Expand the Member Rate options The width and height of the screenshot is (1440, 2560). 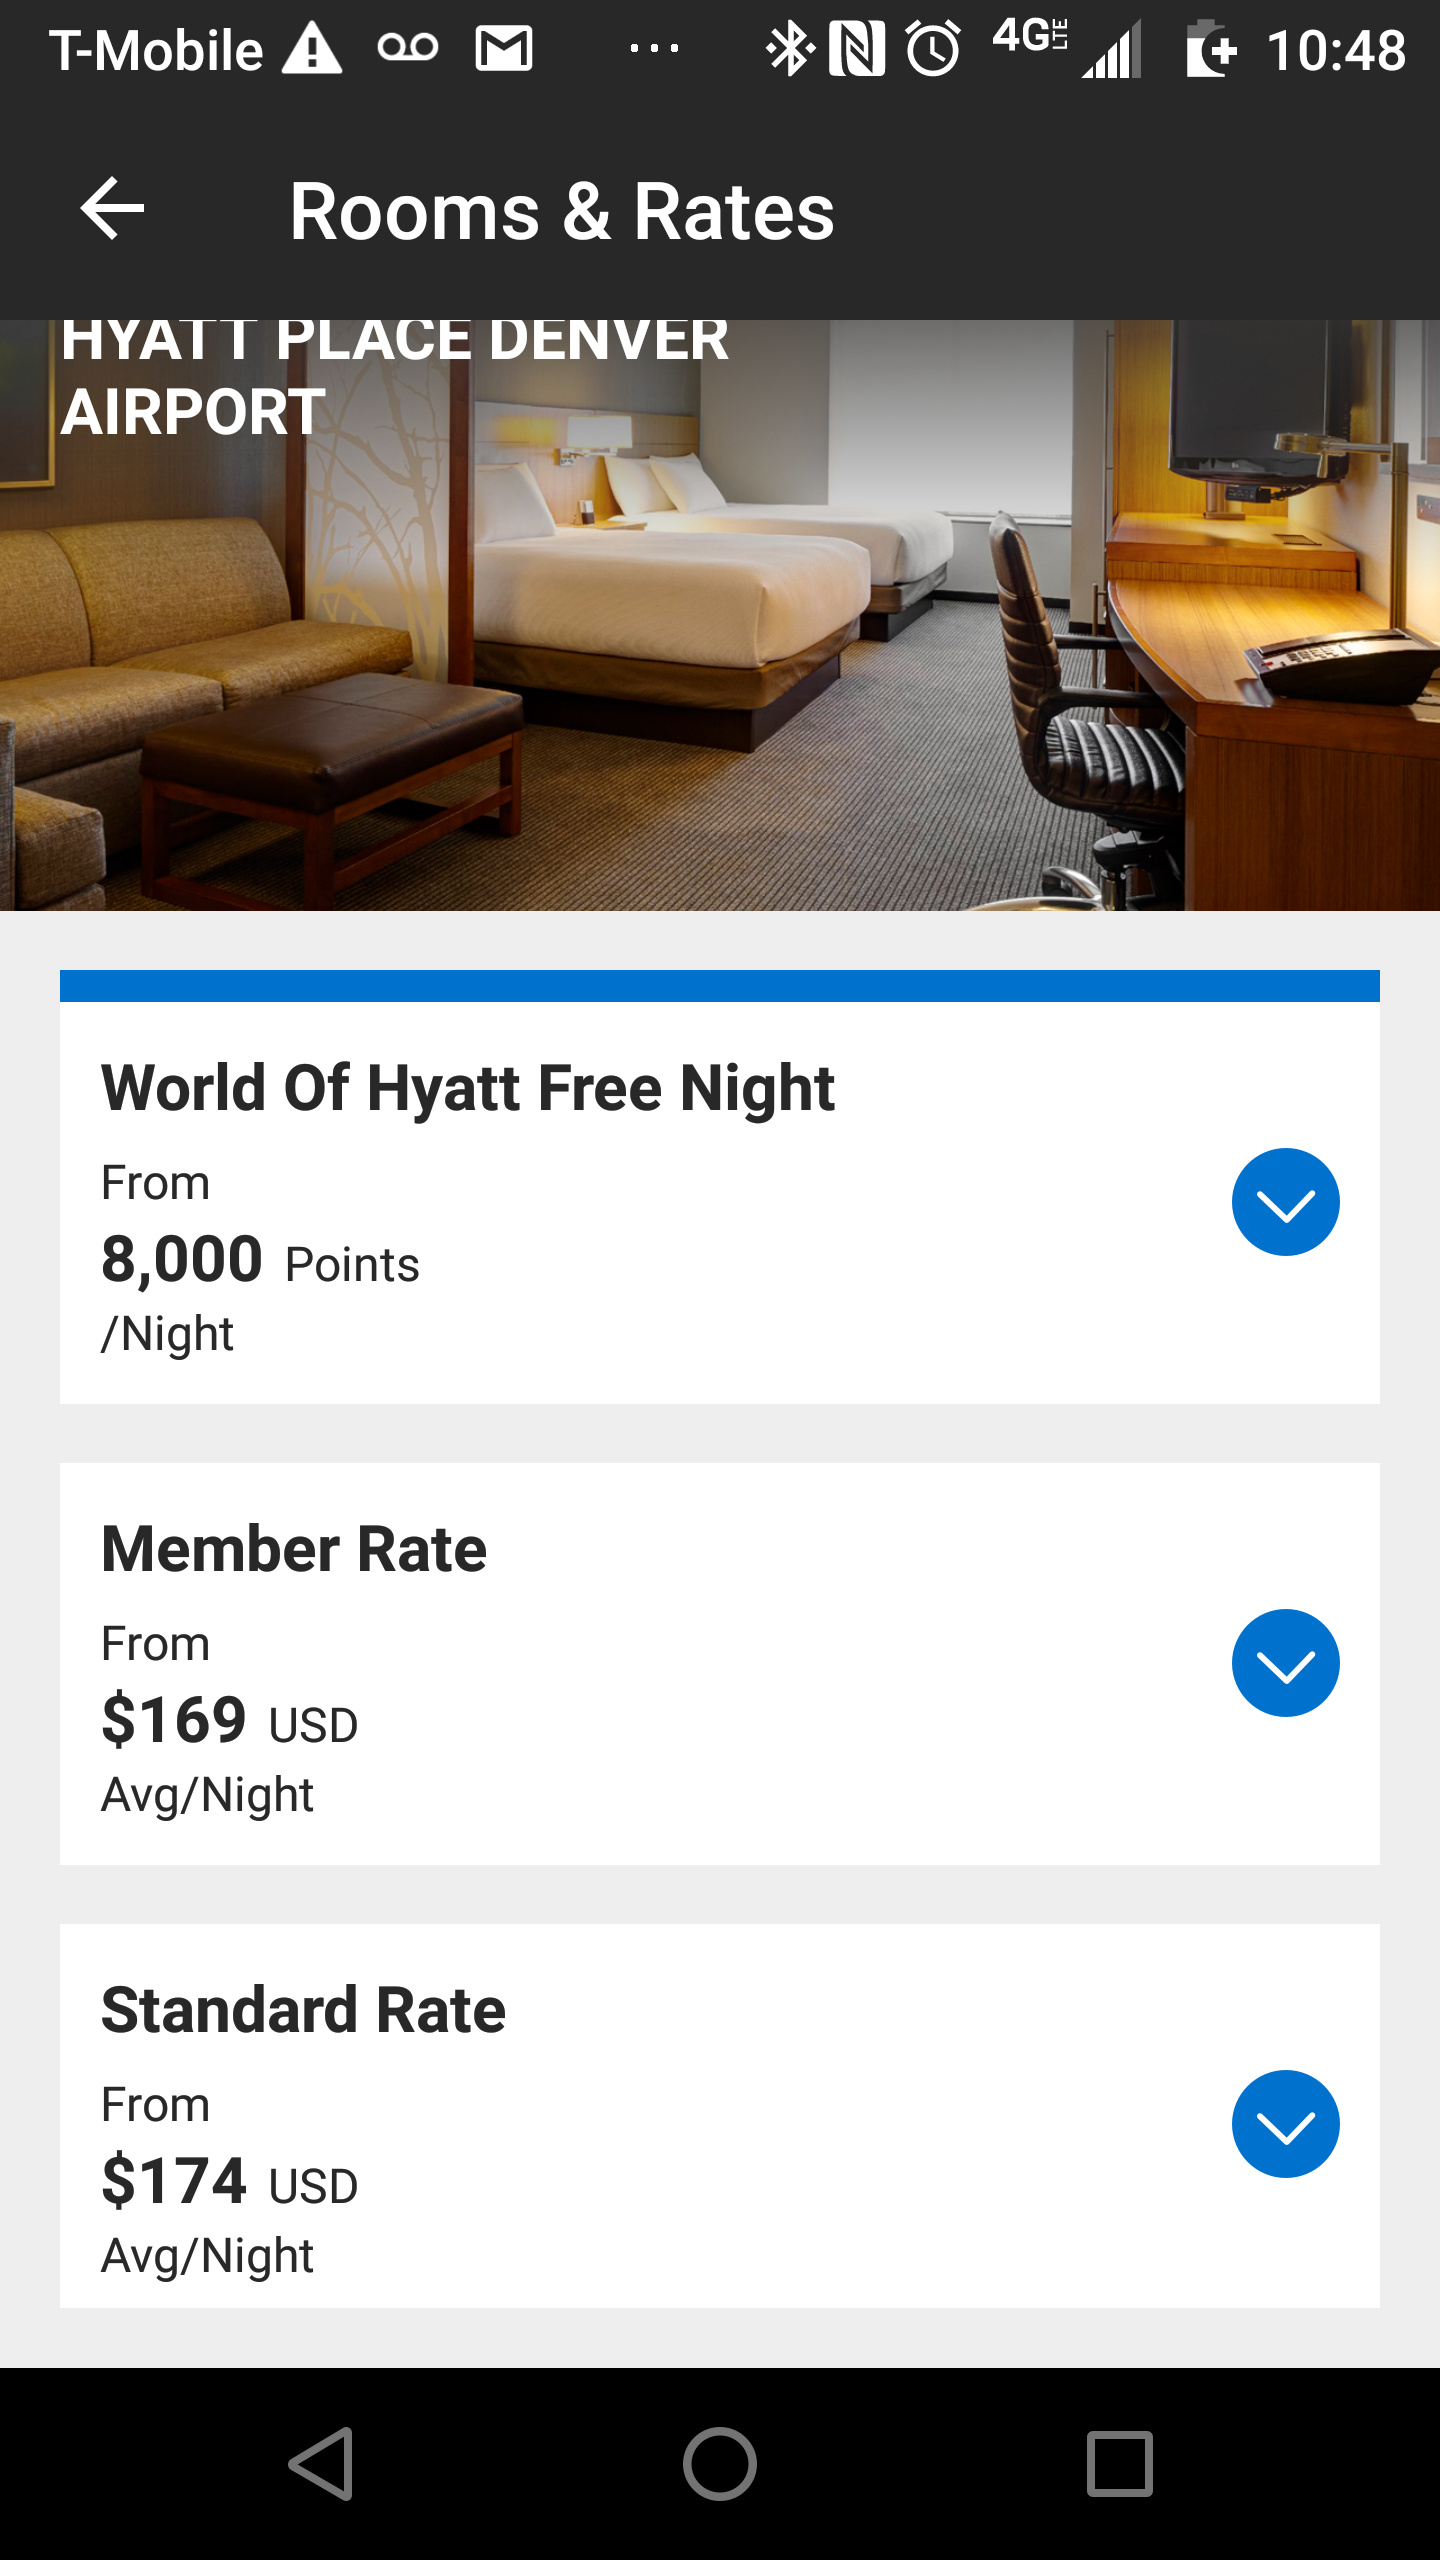1285,1662
